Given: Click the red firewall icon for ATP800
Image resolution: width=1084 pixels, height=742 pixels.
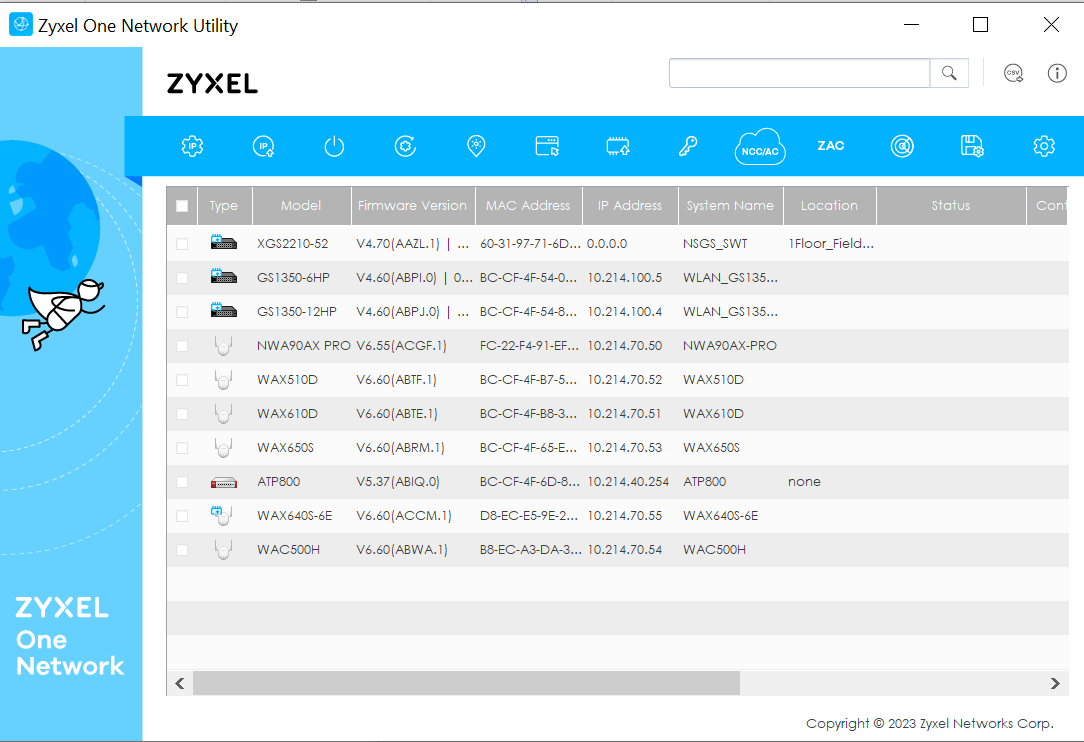Looking at the screenshot, I should coord(223,483).
